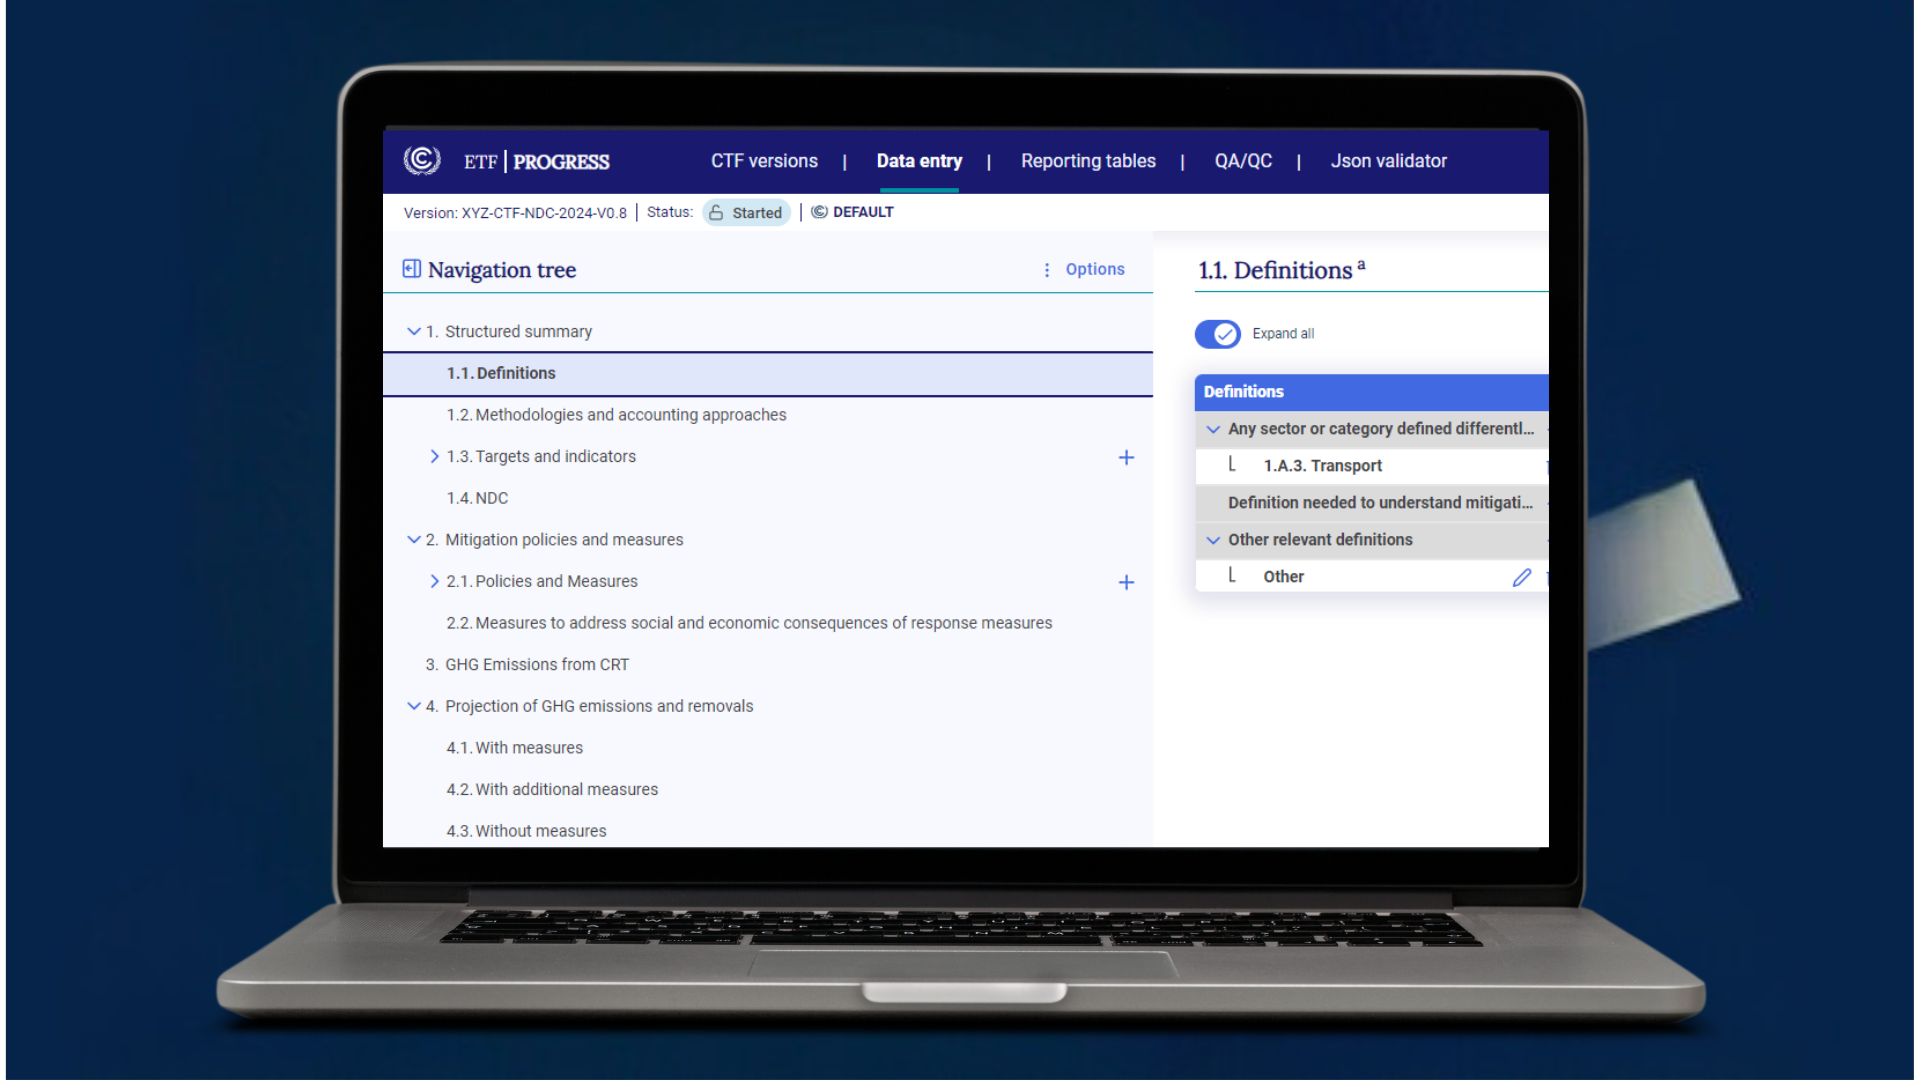Switch to the Data entry tab
This screenshot has width=1920, height=1080.
coord(919,161)
